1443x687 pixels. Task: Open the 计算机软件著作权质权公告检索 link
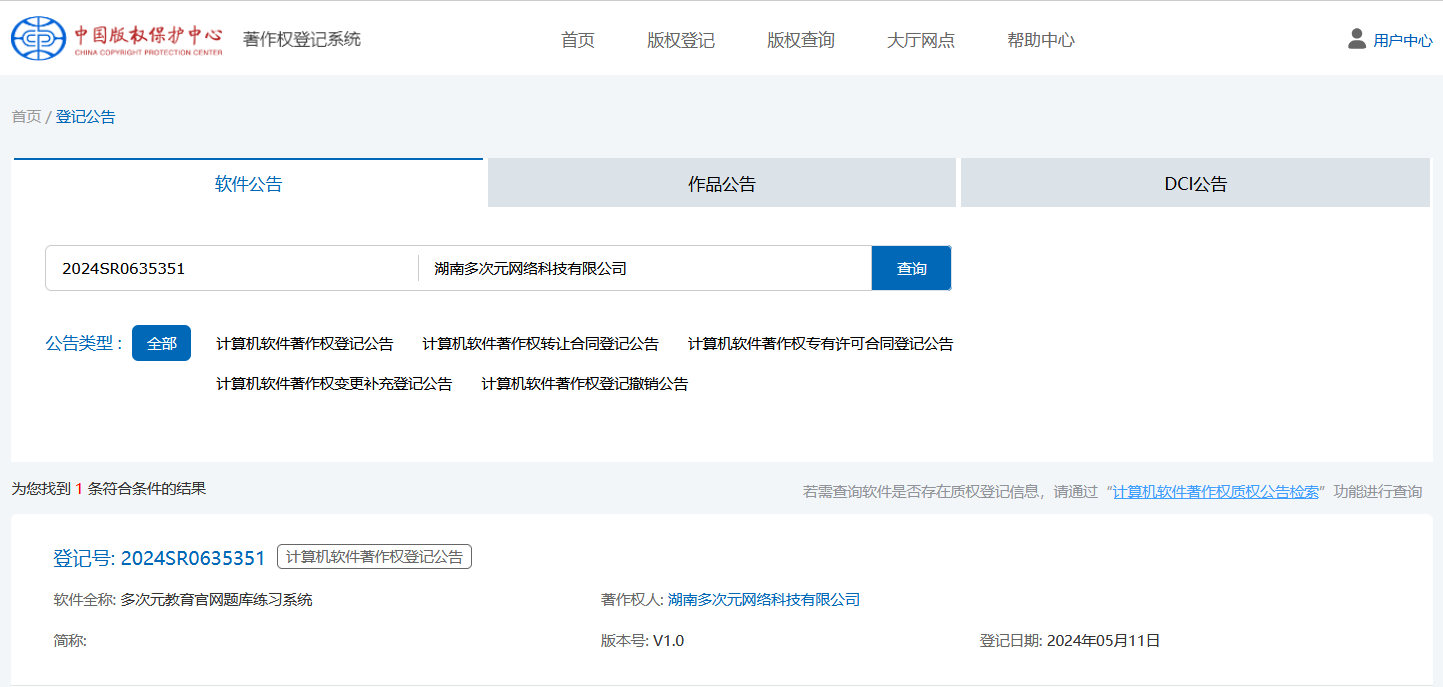coord(1216,492)
